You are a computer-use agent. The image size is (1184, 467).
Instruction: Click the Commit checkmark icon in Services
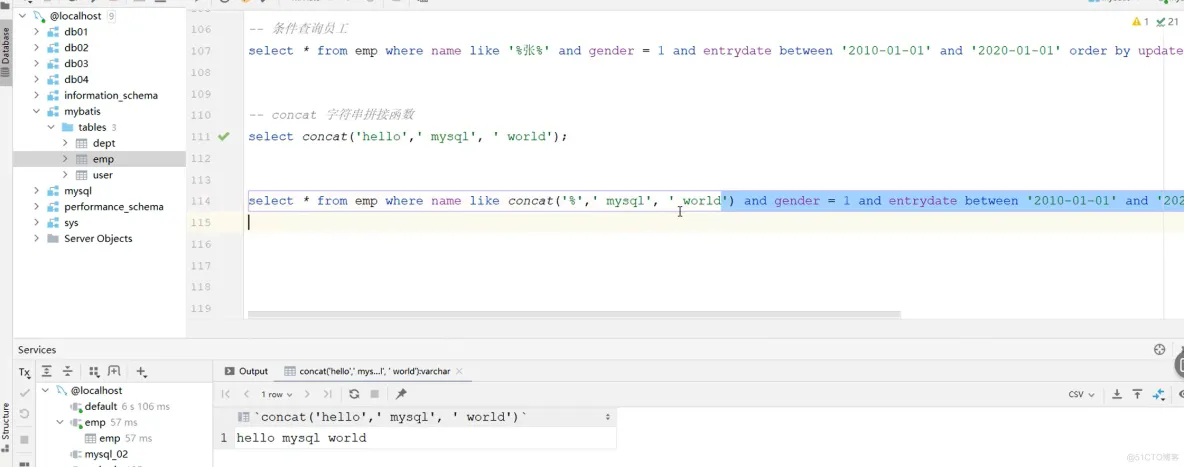(24, 393)
